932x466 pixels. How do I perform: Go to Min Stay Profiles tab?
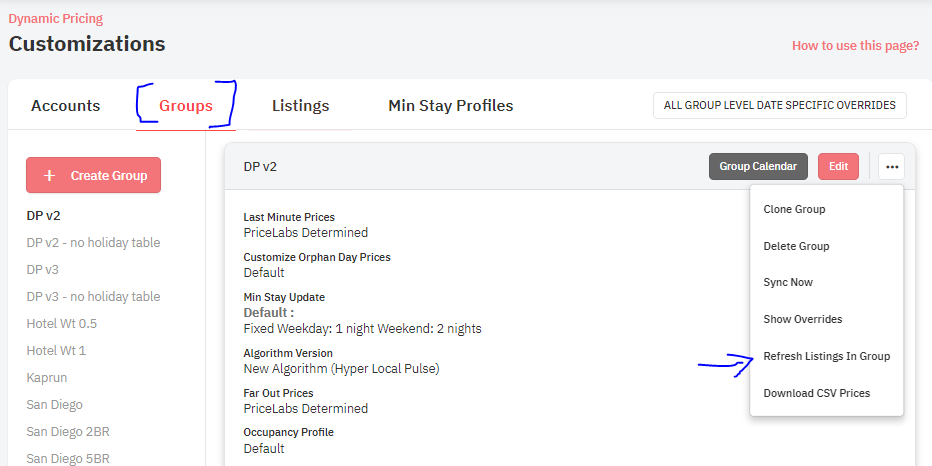click(x=451, y=106)
